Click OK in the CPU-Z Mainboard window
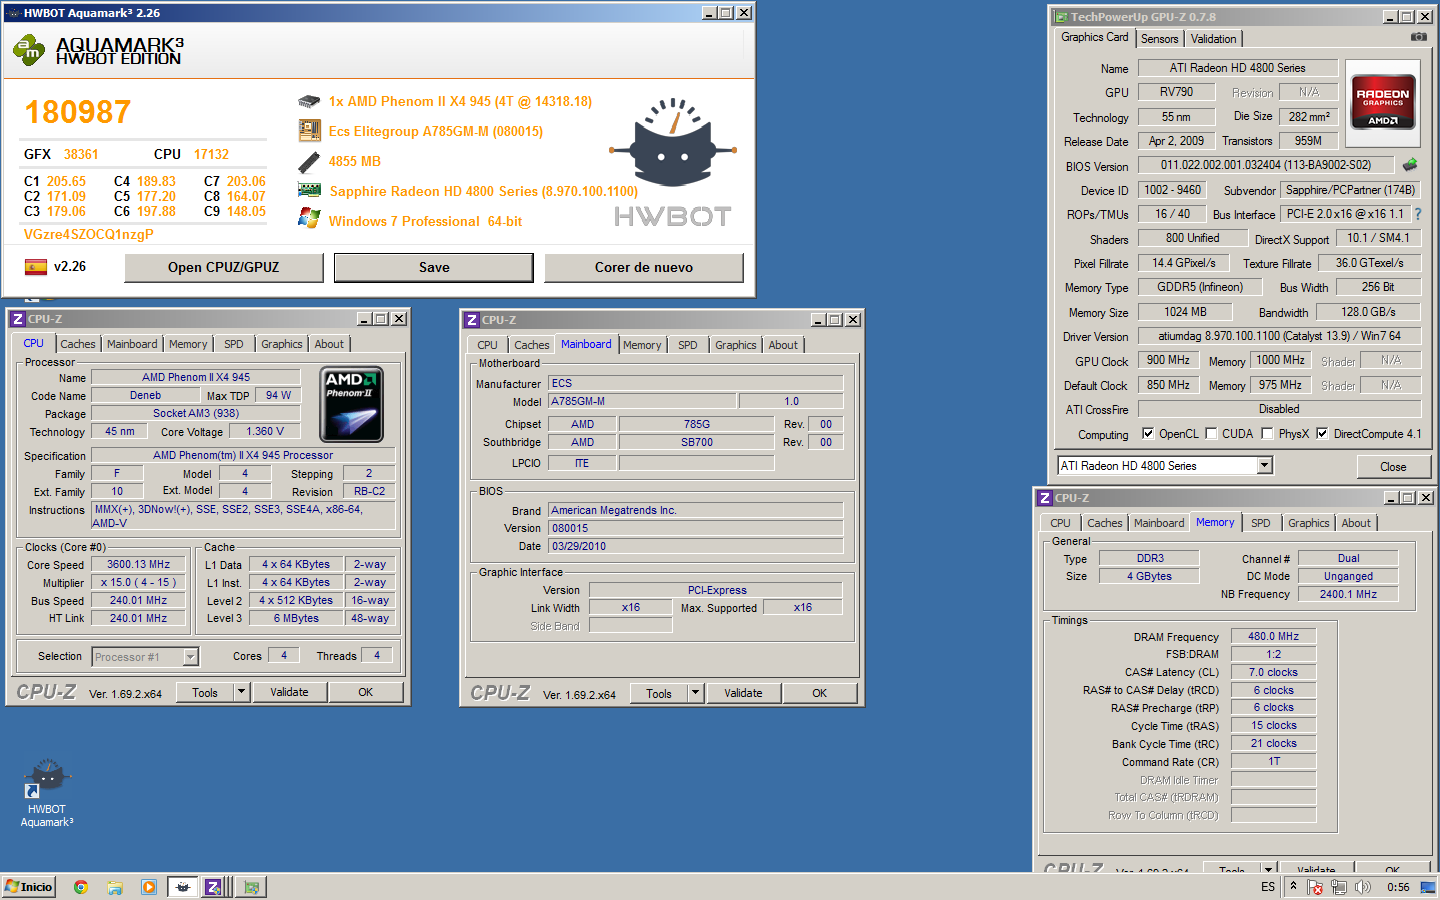The image size is (1440, 900). 820,693
